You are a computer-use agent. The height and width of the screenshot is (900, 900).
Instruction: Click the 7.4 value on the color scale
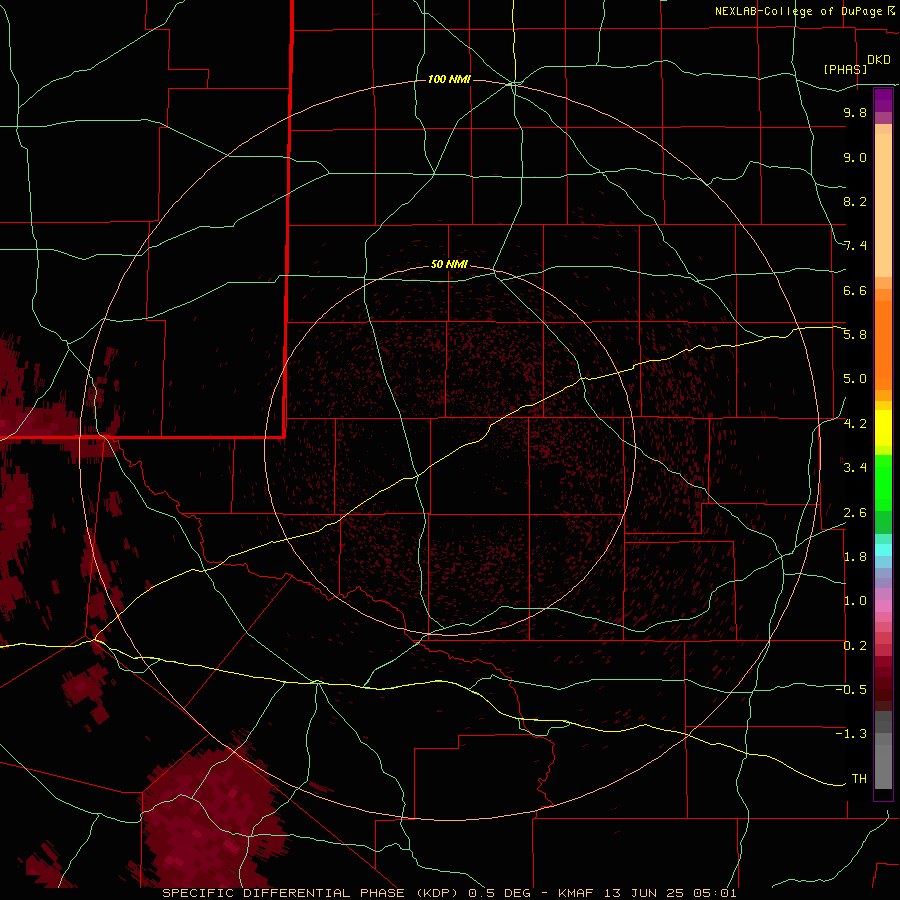tap(855, 246)
